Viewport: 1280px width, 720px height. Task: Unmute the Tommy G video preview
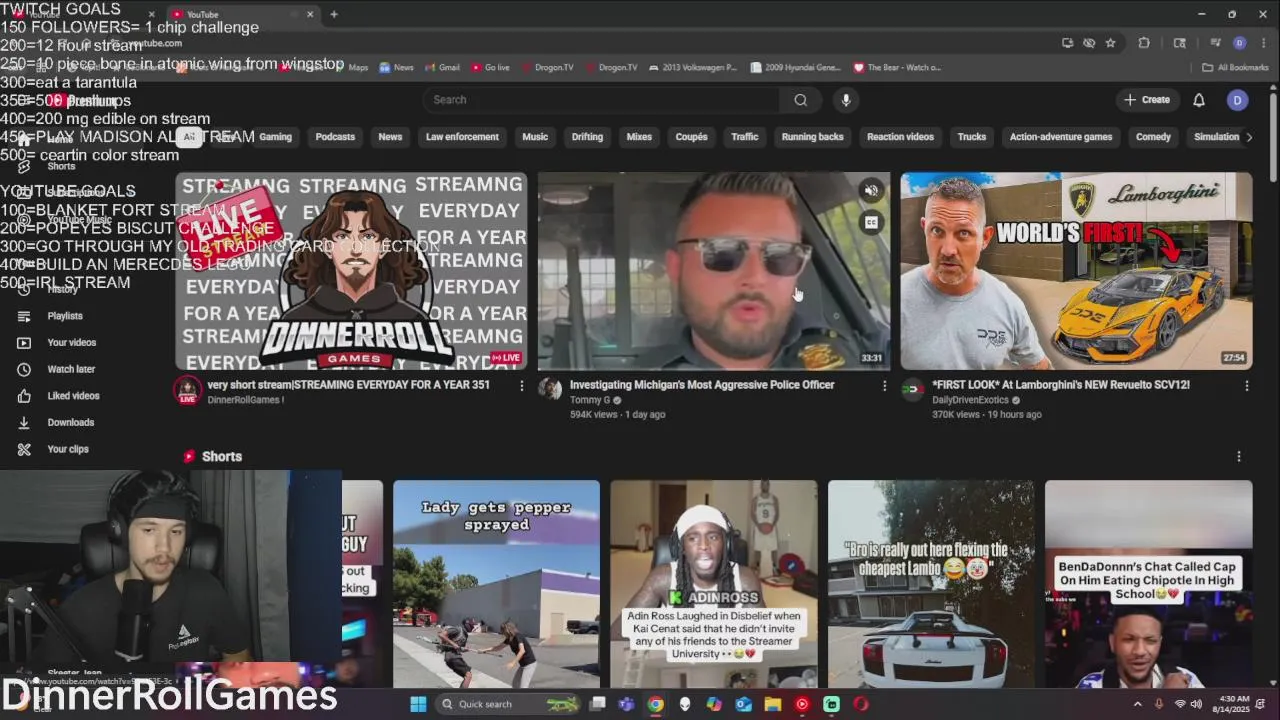871,190
